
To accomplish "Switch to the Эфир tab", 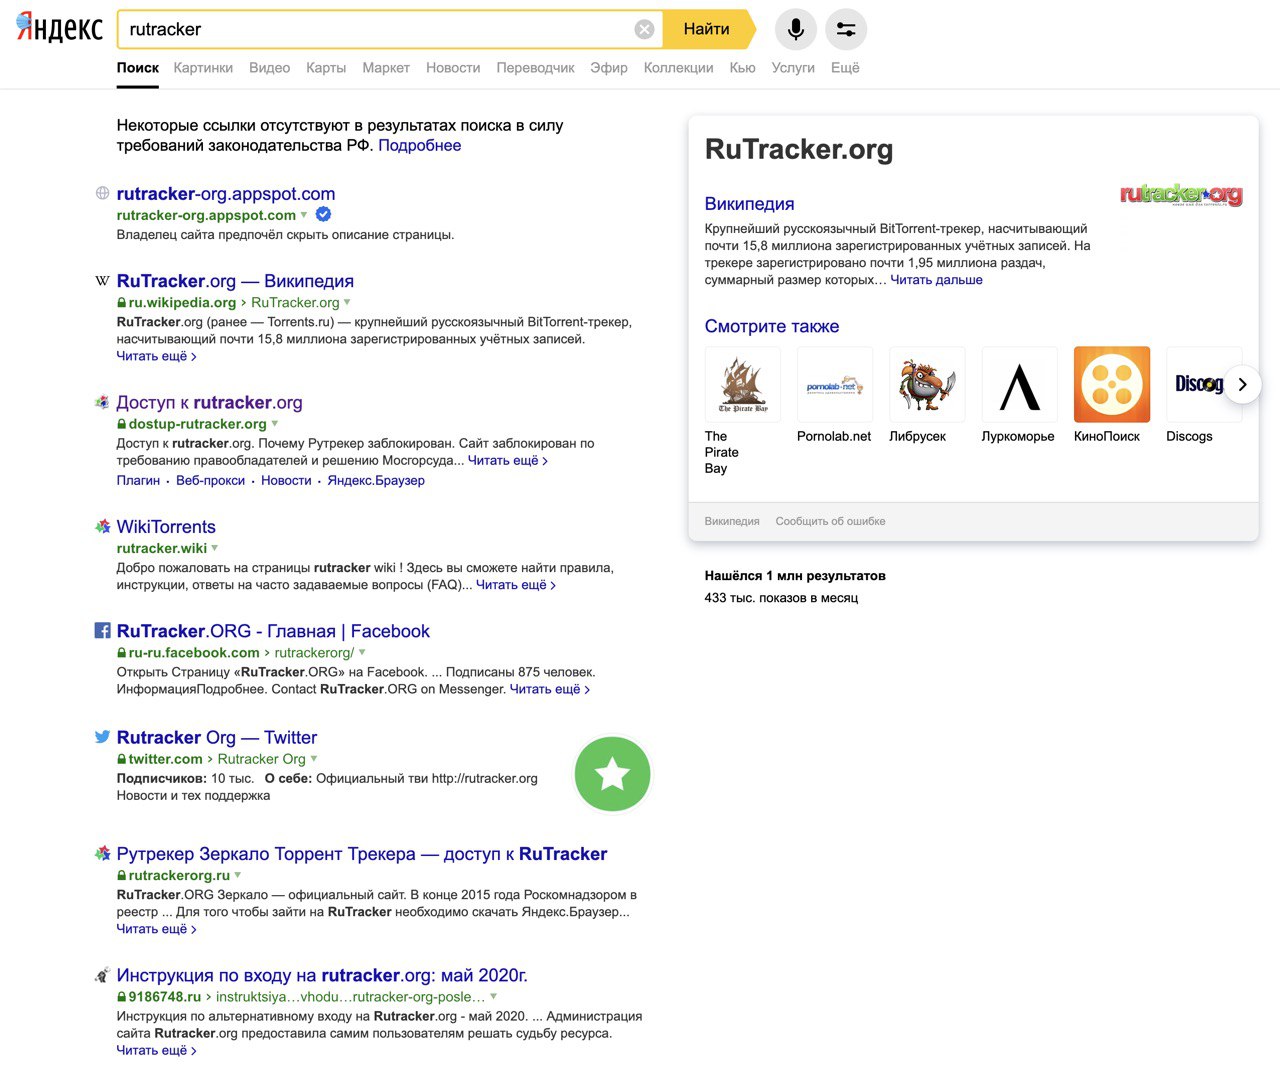I will [x=609, y=68].
